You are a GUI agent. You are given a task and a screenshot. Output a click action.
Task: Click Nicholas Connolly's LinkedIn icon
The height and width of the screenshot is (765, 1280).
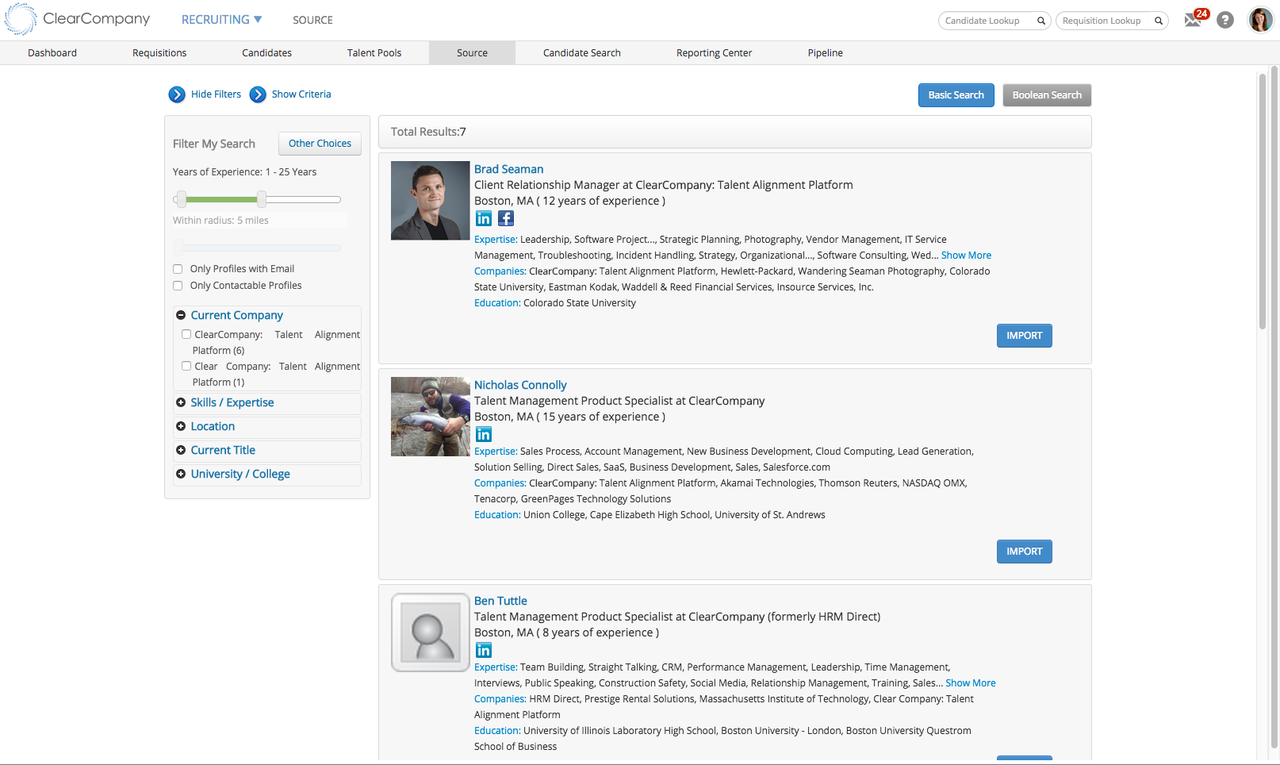[484, 433]
